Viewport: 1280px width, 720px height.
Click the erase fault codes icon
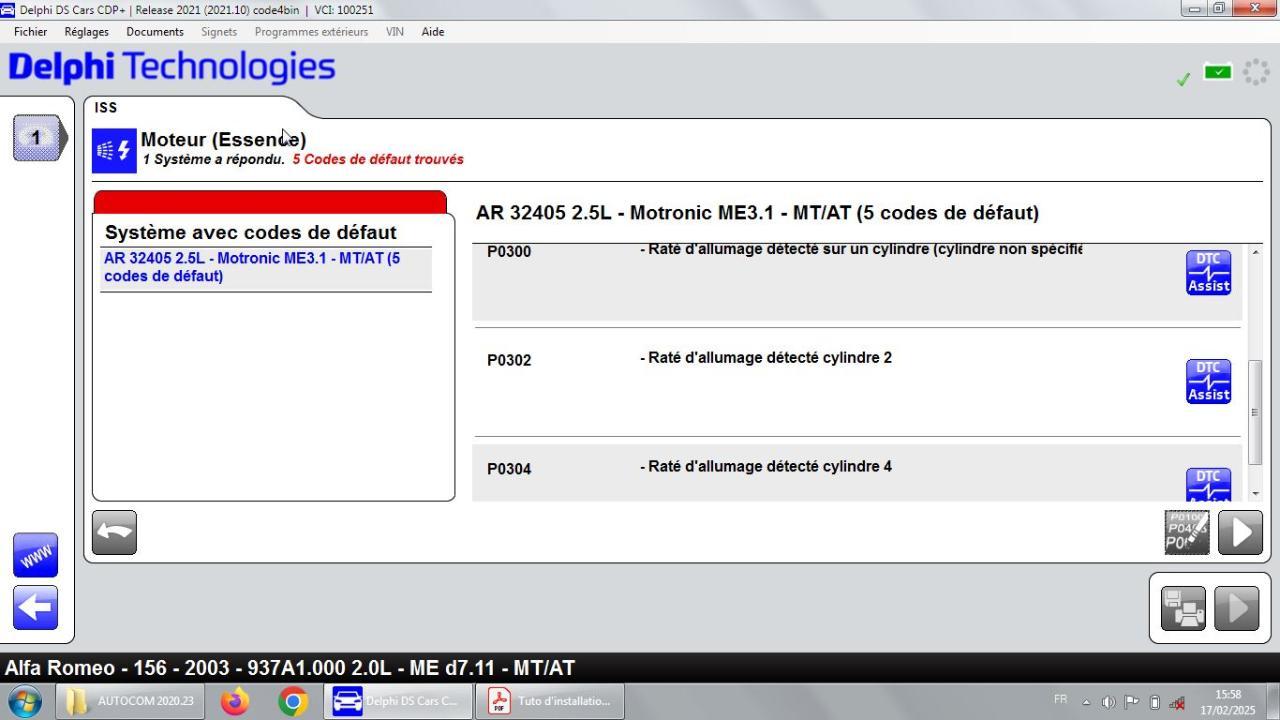point(1187,532)
